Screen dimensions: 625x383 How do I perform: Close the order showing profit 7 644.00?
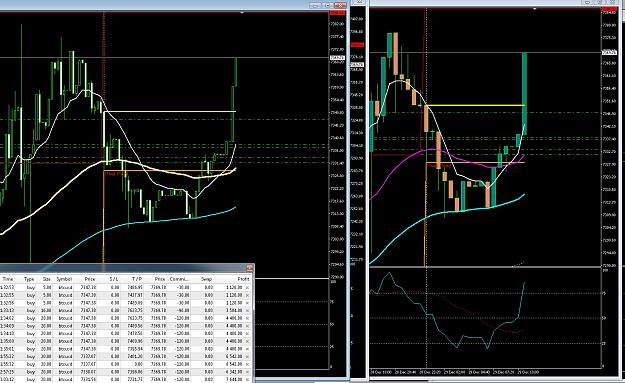[248, 379]
